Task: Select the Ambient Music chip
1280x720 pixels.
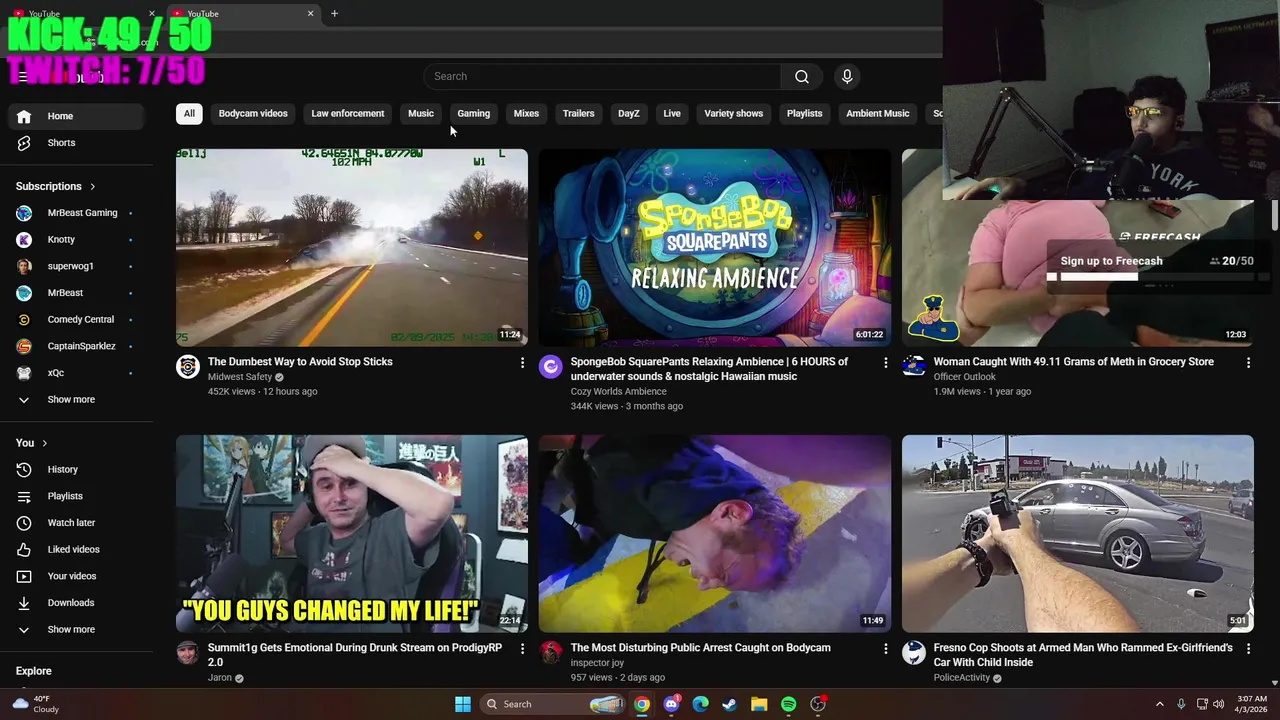Action: point(878,114)
